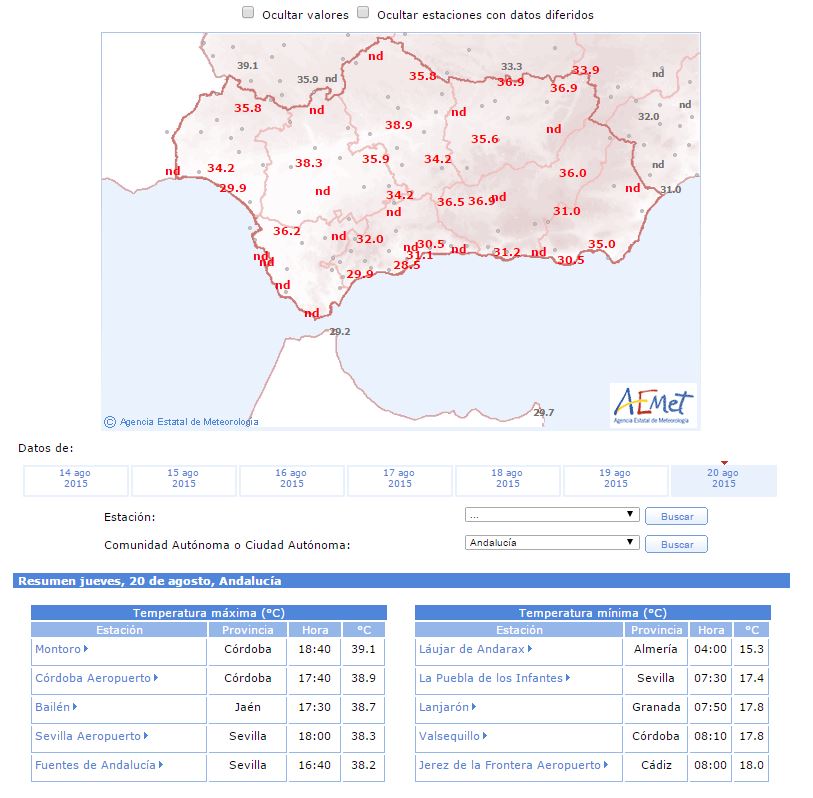Image resolution: width=813 pixels, height=798 pixels.
Task: Enable the Ocultar valores checkbox
Action: coord(249,14)
